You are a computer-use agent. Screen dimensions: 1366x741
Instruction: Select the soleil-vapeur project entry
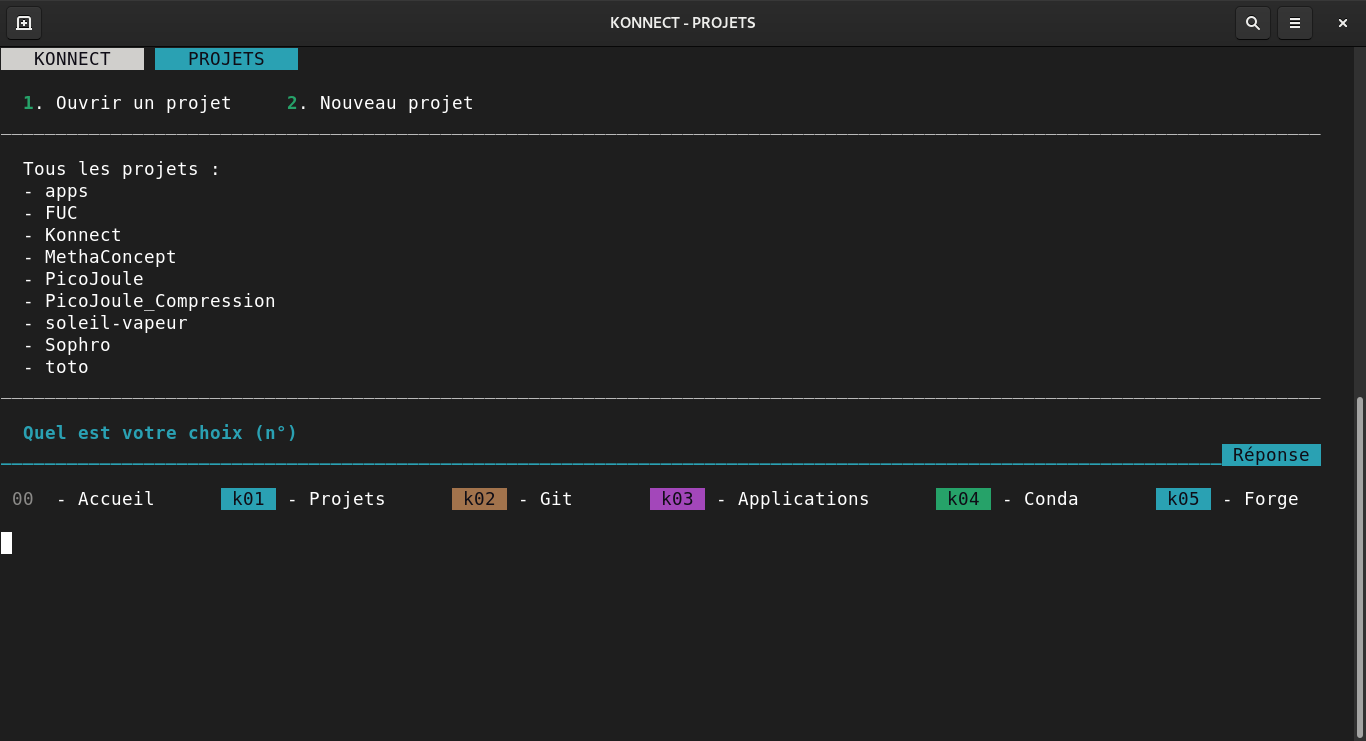pyautogui.click(x=116, y=323)
